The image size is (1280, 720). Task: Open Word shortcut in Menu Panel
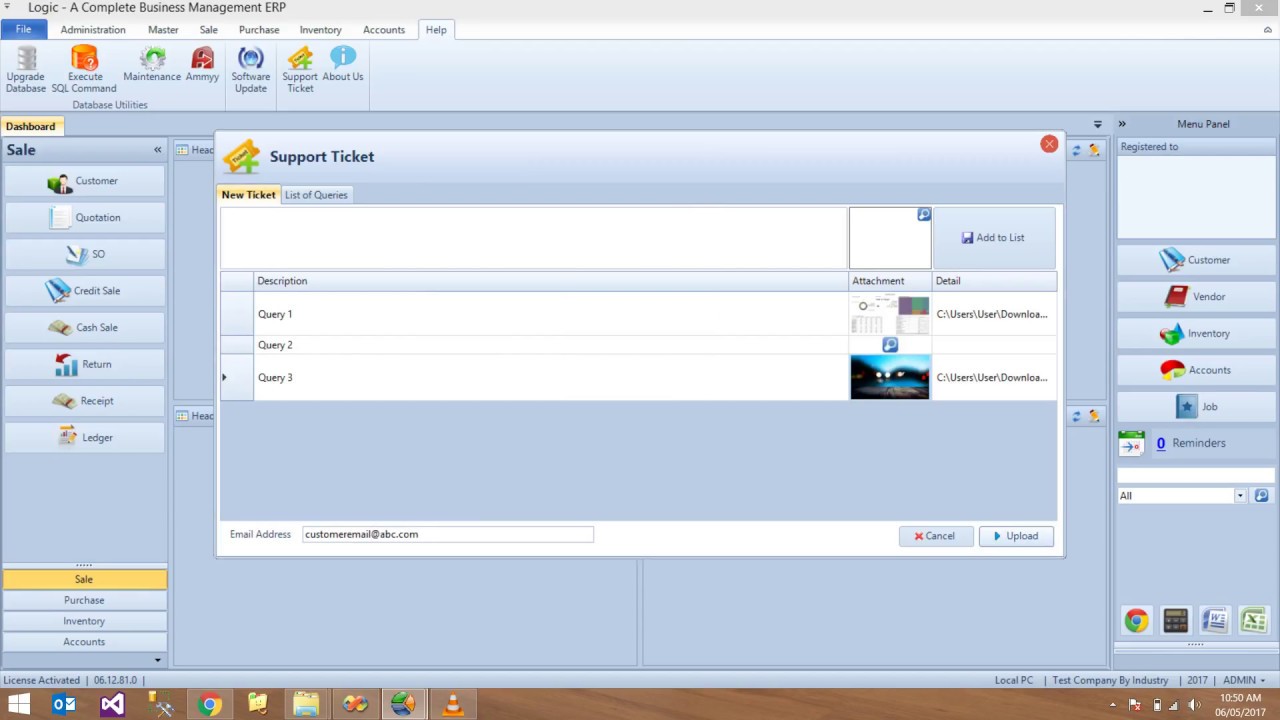(x=1214, y=621)
